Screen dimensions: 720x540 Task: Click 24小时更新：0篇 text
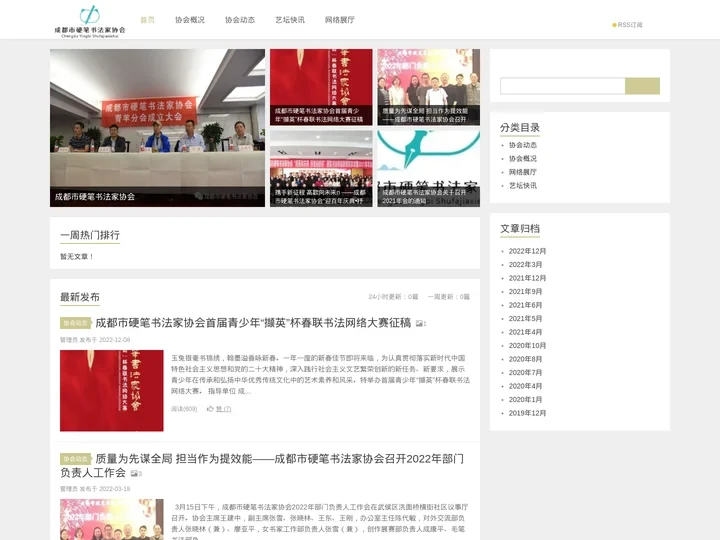tap(393, 297)
